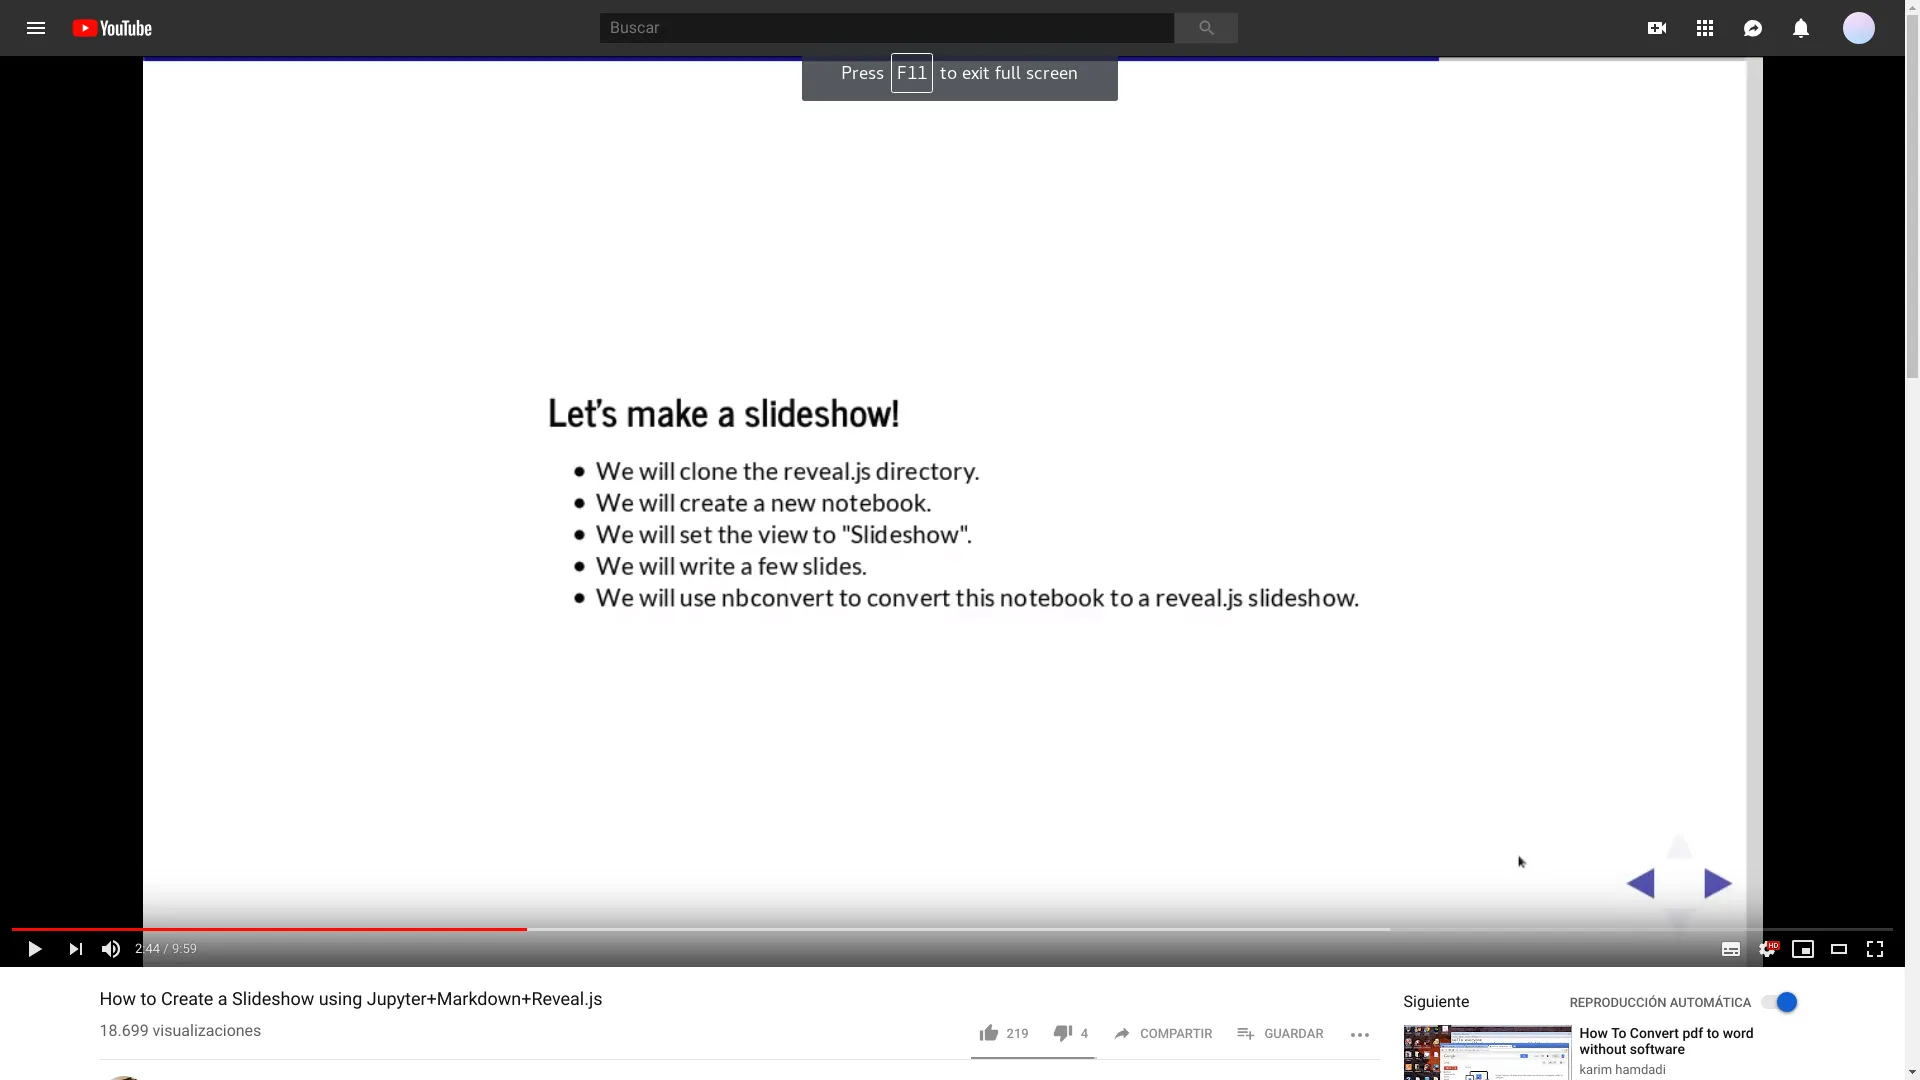Open the YouTube apps grid
The width and height of the screenshot is (1920, 1080).
[1705, 28]
